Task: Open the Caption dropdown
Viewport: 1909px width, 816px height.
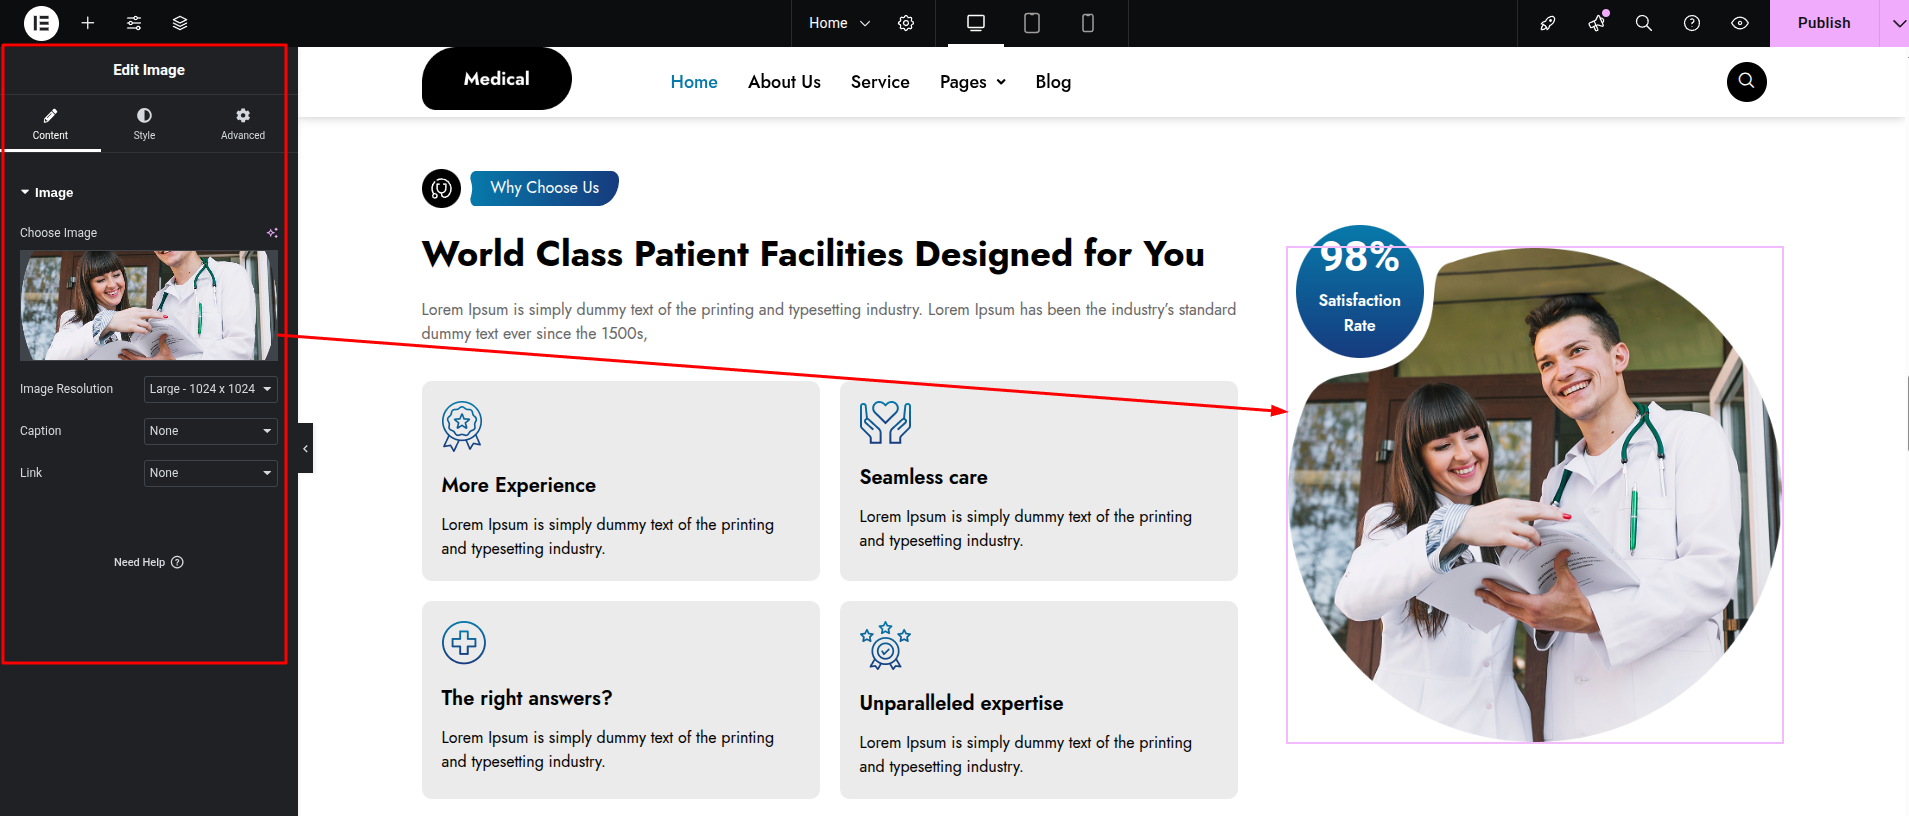Action: coord(210,431)
